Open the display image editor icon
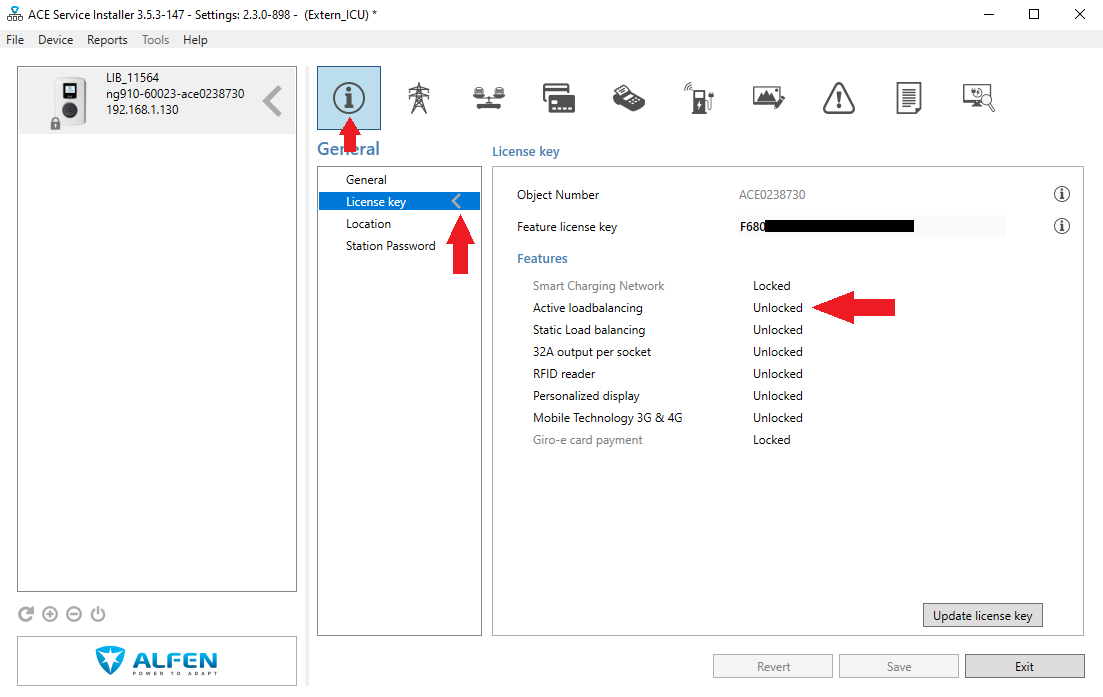 [x=768, y=98]
